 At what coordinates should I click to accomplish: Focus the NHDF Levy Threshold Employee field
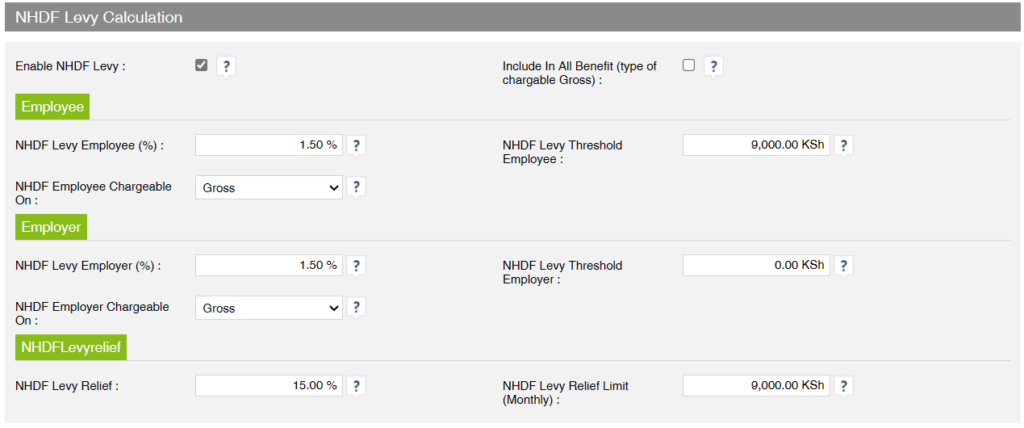pos(756,145)
